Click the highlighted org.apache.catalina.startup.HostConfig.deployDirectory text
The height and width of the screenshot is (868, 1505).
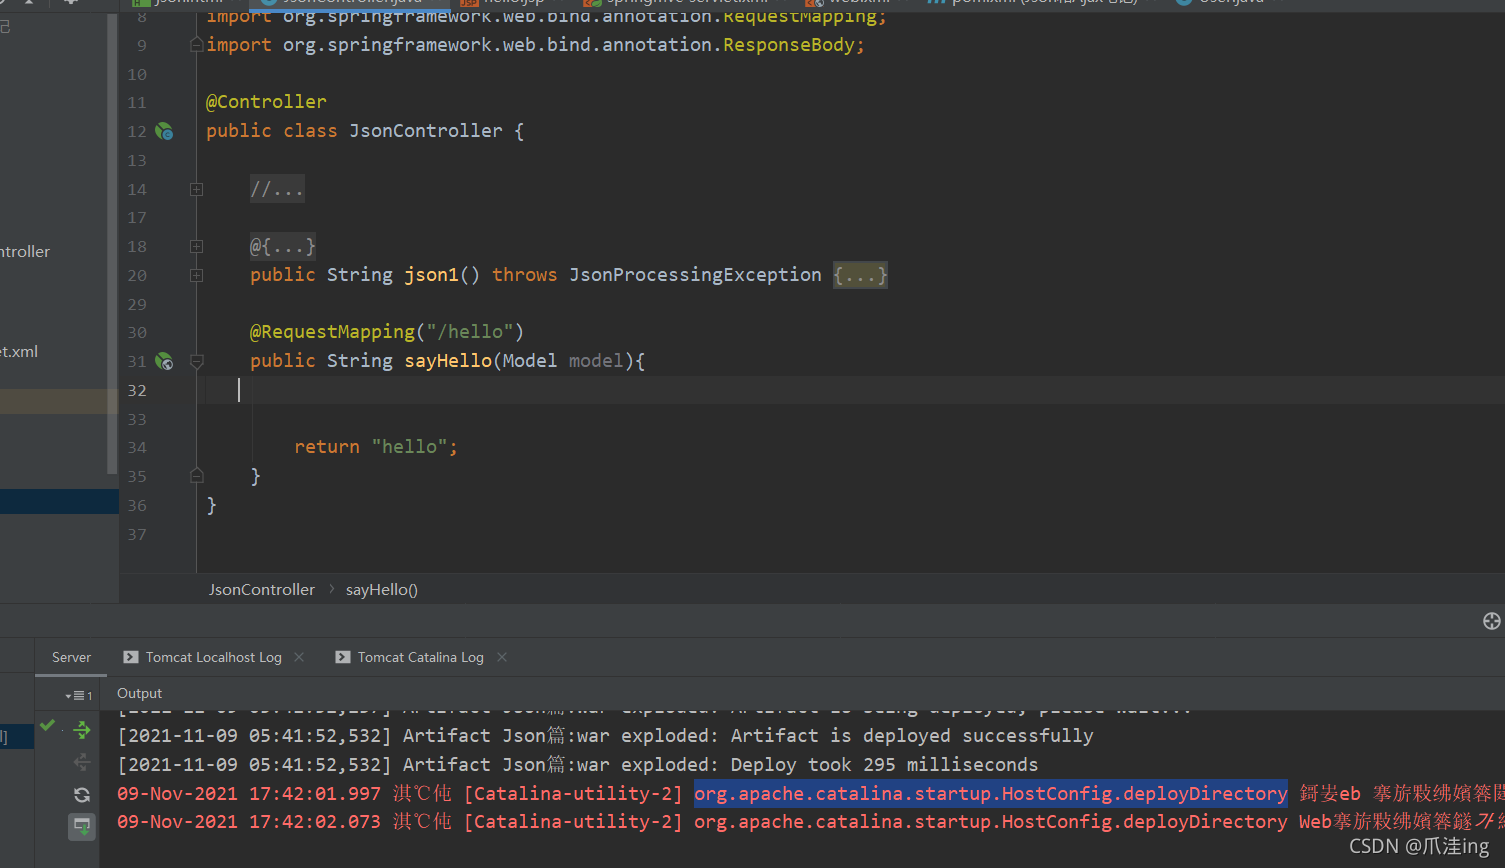pos(991,793)
